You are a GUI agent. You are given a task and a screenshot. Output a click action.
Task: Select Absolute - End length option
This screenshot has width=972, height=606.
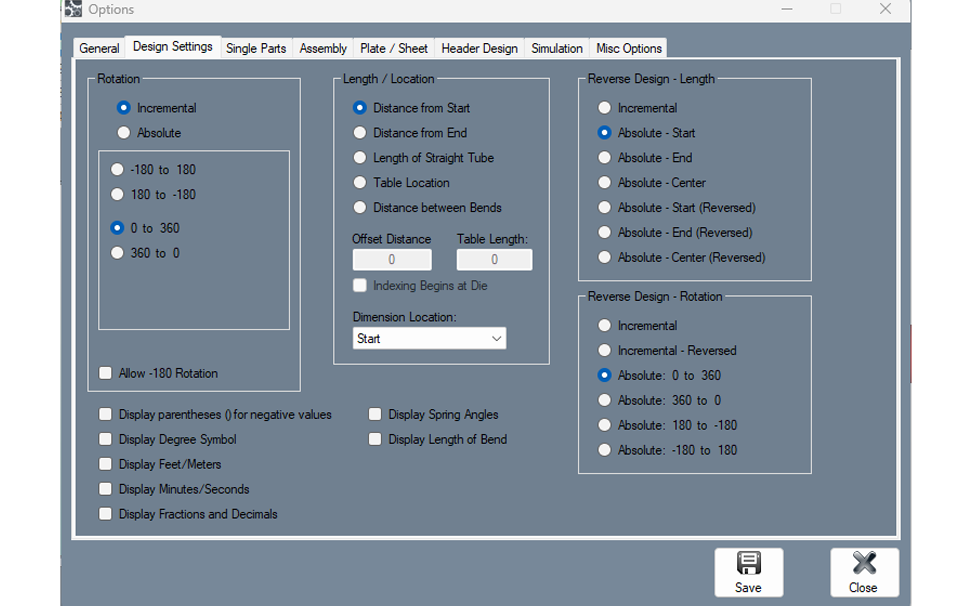click(645, 157)
